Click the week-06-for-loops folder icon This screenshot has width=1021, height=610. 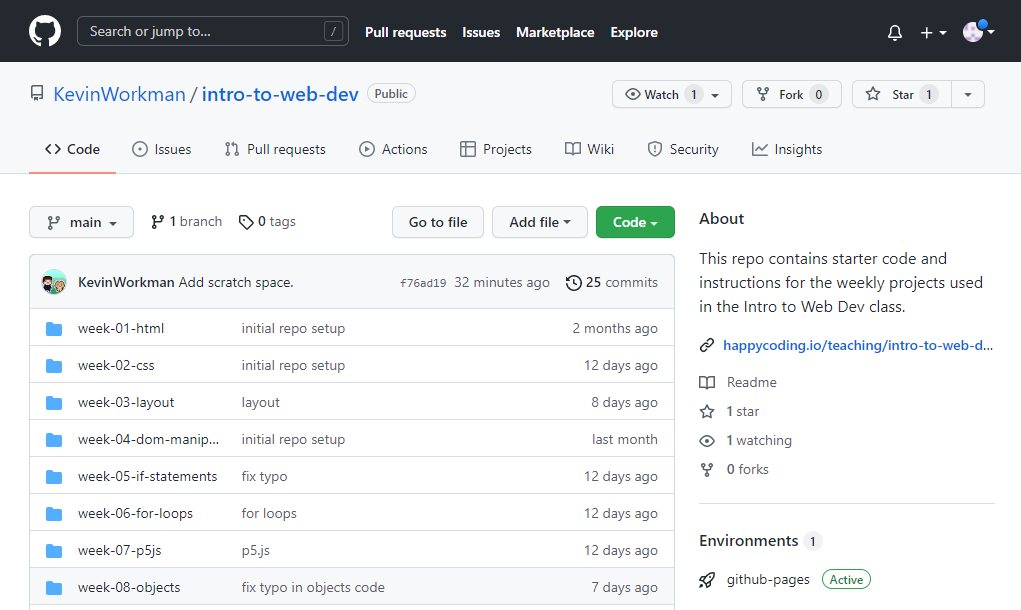(x=54, y=514)
